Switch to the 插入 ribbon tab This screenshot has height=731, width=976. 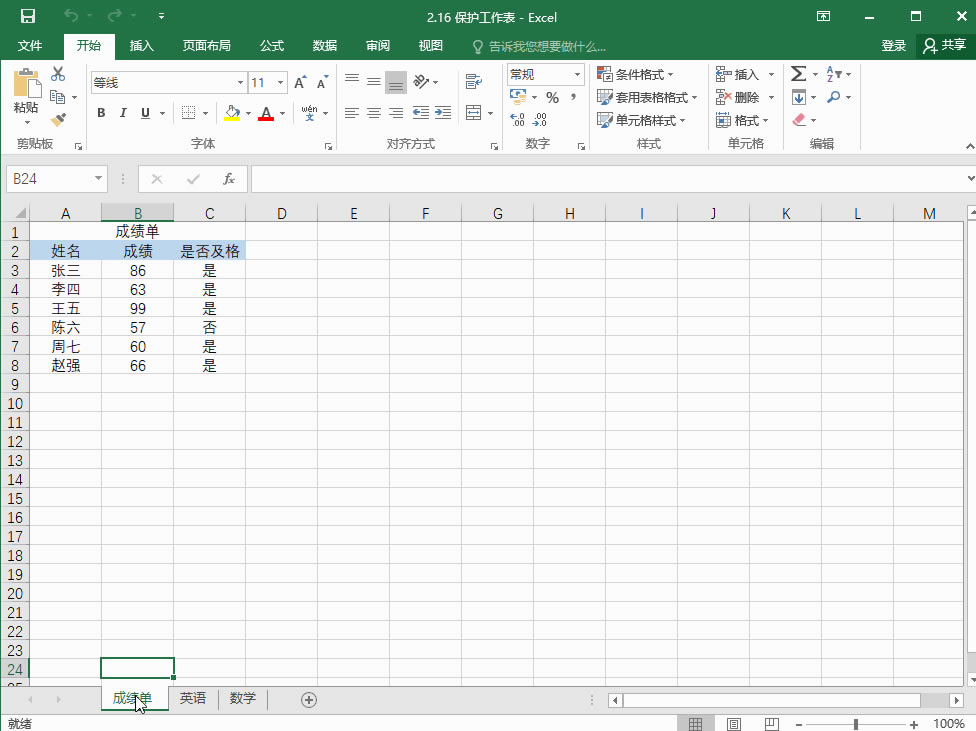coord(141,45)
